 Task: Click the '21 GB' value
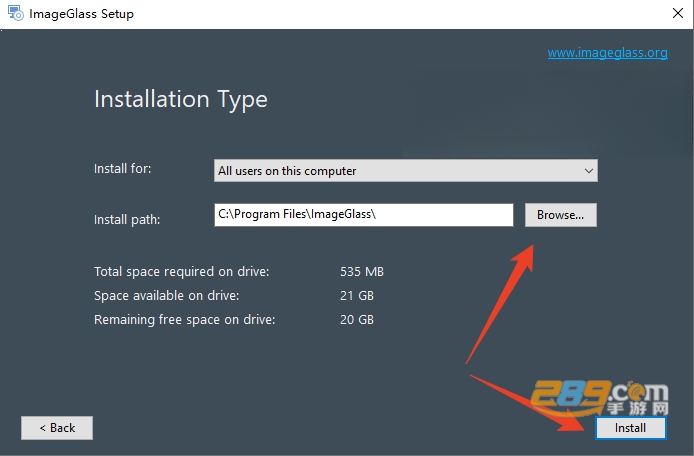(357, 295)
